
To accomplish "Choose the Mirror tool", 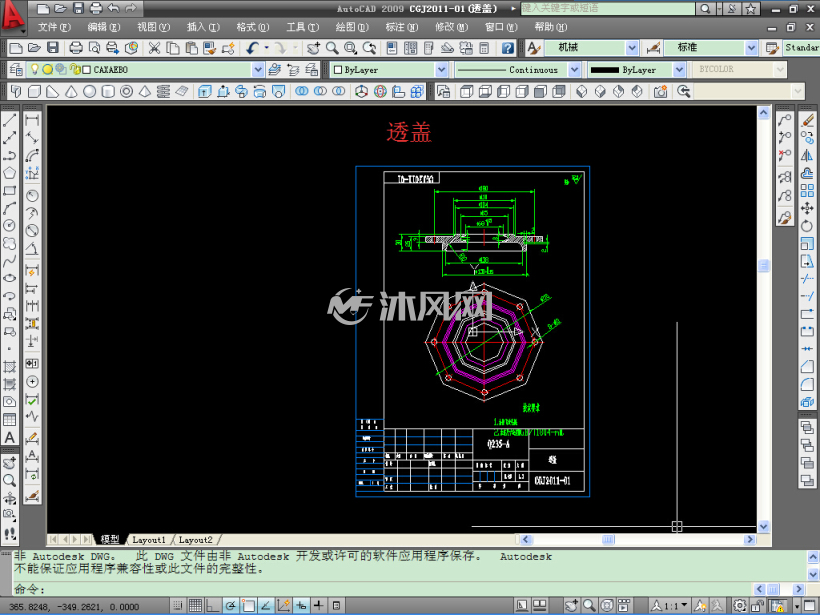I will click(x=807, y=155).
